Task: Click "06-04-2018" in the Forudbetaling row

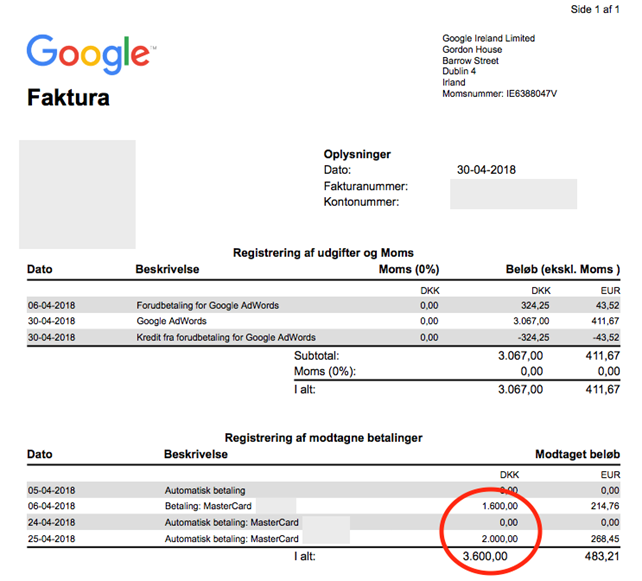Action: click(52, 305)
